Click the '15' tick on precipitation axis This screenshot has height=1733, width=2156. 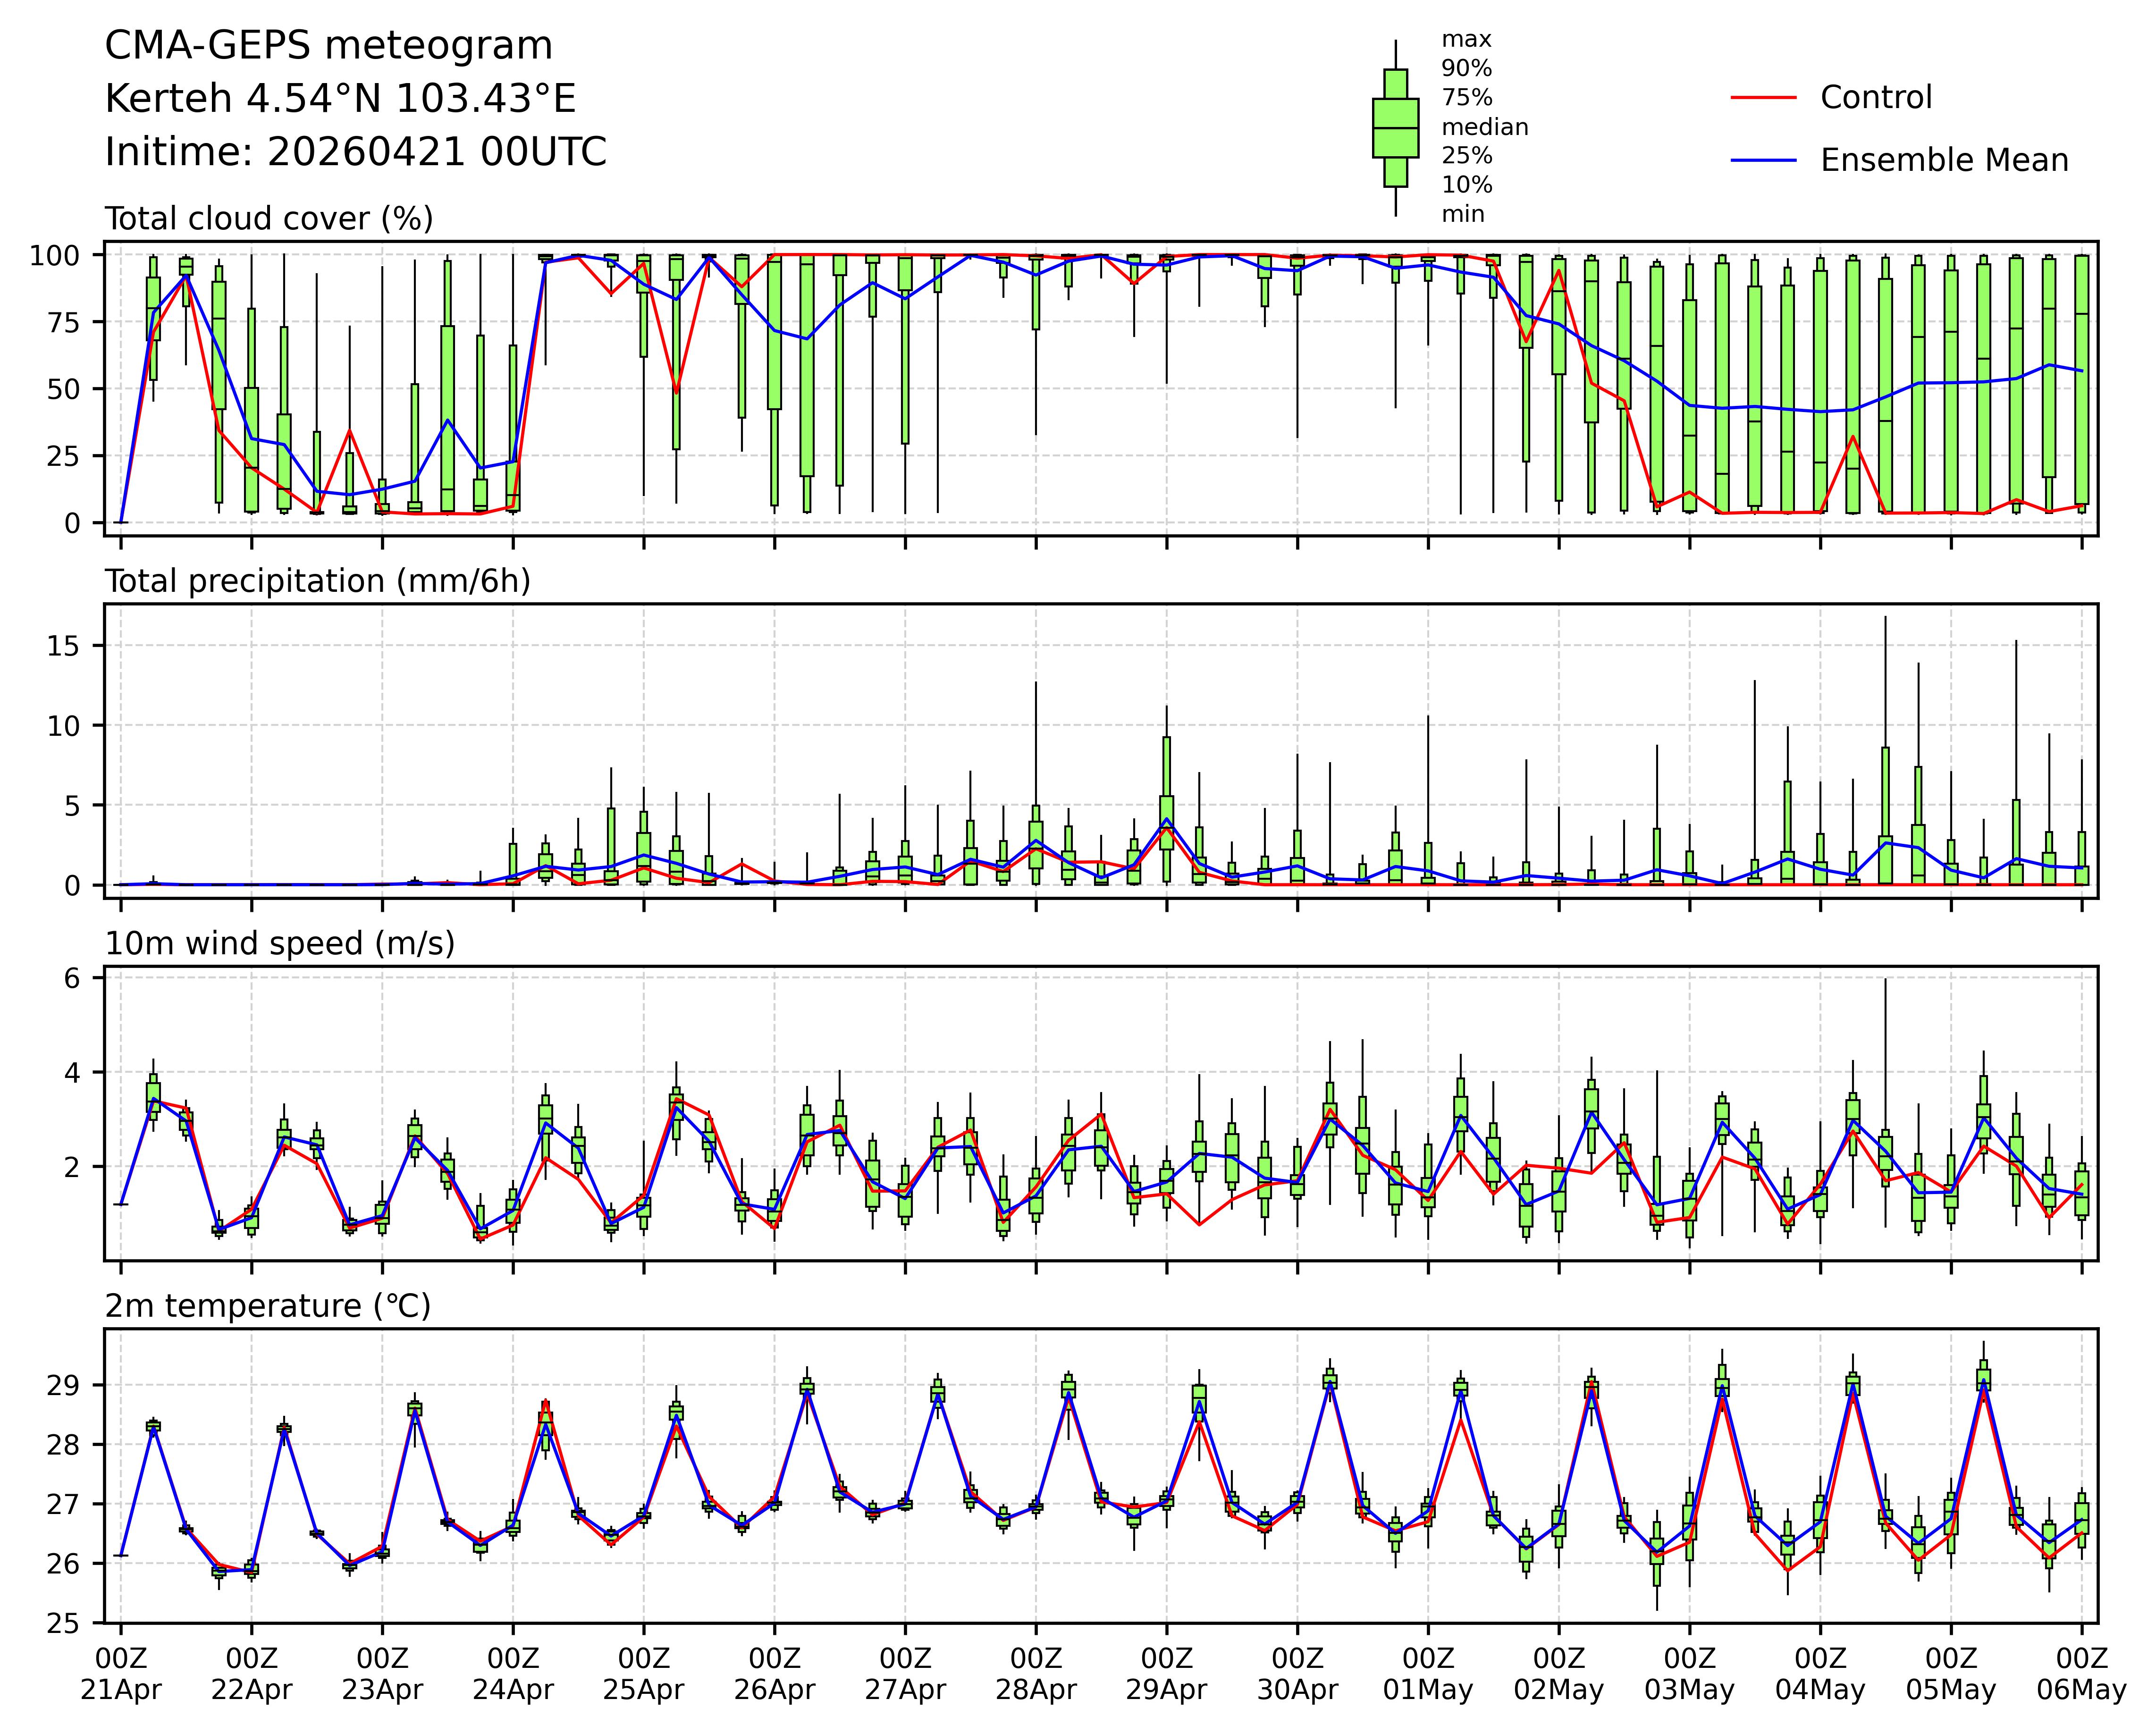click(63, 645)
